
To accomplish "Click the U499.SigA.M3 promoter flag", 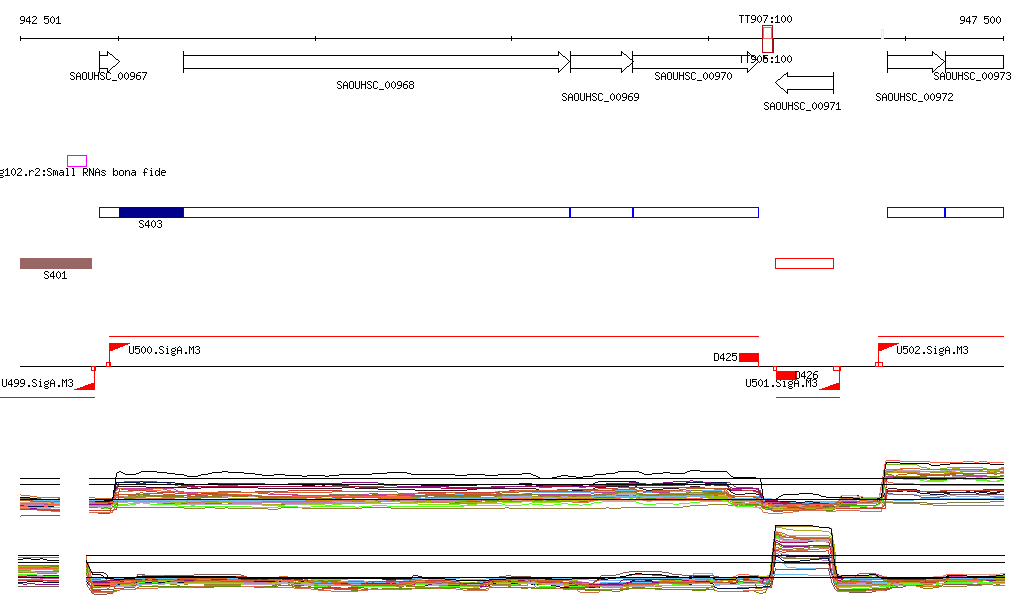I will [x=86, y=384].
